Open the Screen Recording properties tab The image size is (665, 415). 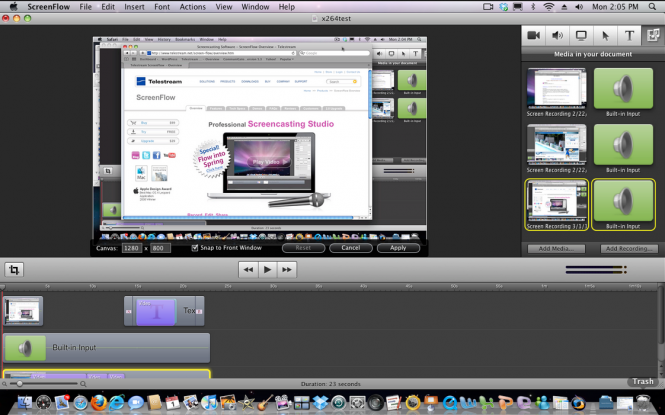(x=581, y=35)
